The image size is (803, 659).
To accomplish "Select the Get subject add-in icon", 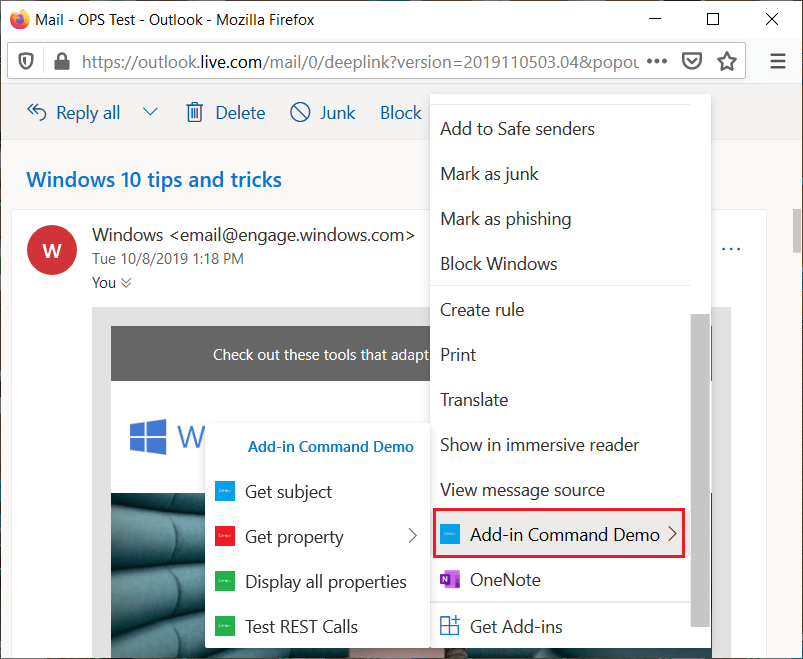I will click(x=227, y=491).
